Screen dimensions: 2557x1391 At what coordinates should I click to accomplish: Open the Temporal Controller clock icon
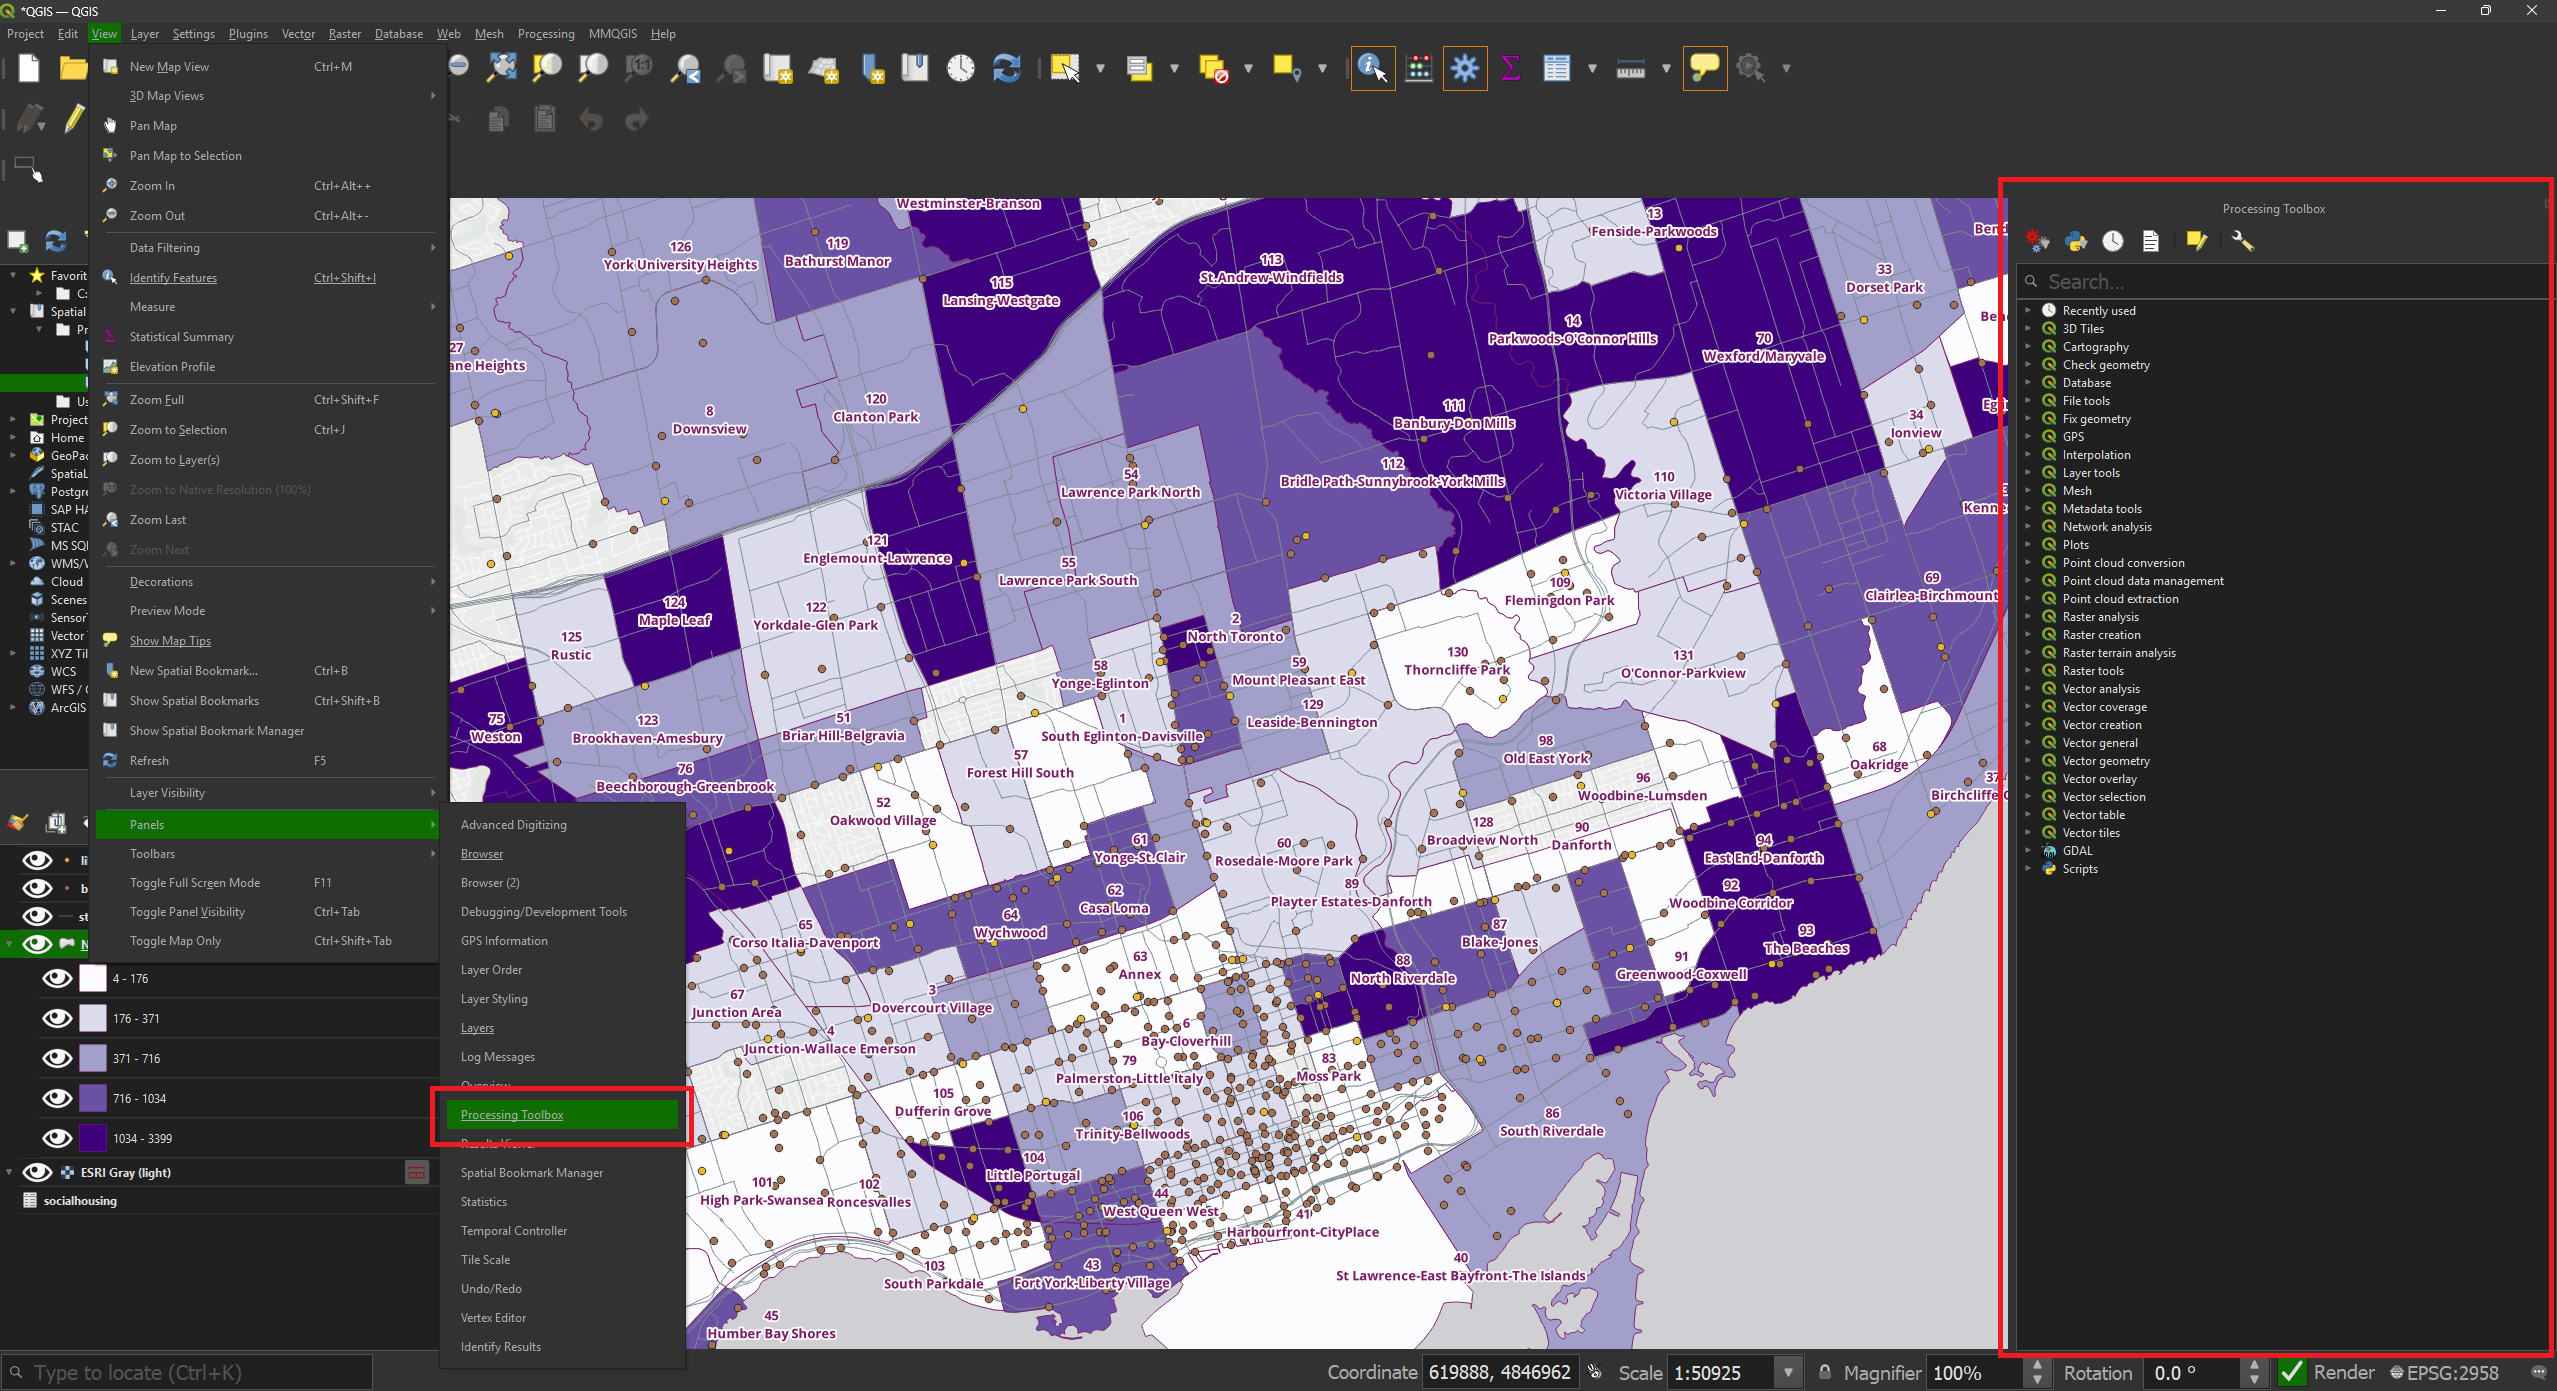pos(961,68)
